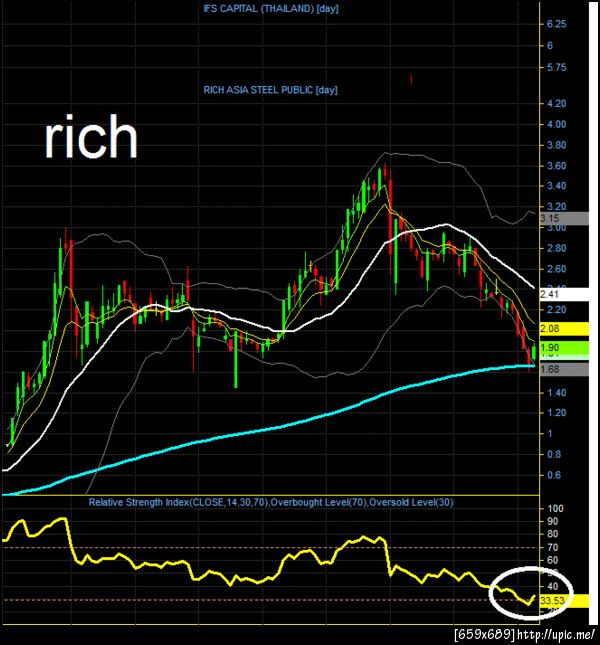Image resolution: width=600 pixels, height=645 pixels.
Task: Select the yellow 2.08 price tag
Action: tap(564, 329)
